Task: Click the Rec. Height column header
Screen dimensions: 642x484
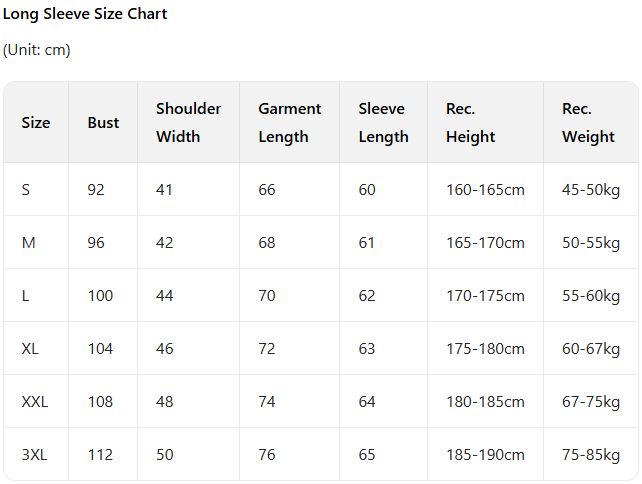Action: (471, 123)
